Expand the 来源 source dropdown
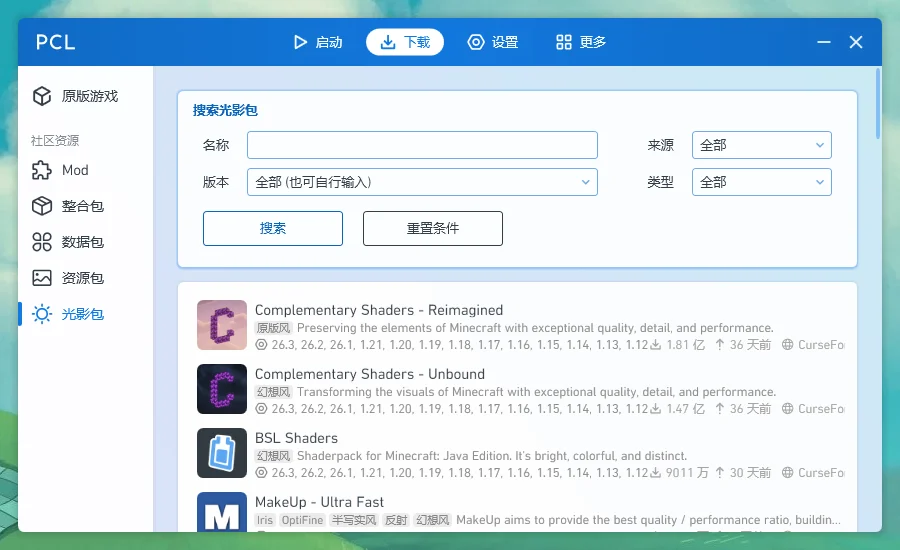Viewport: 900px width, 550px height. pyautogui.click(x=762, y=145)
